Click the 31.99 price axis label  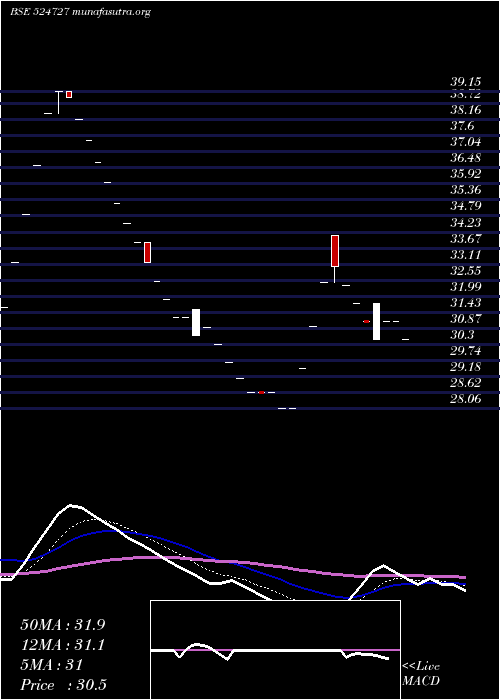(x=465, y=287)
